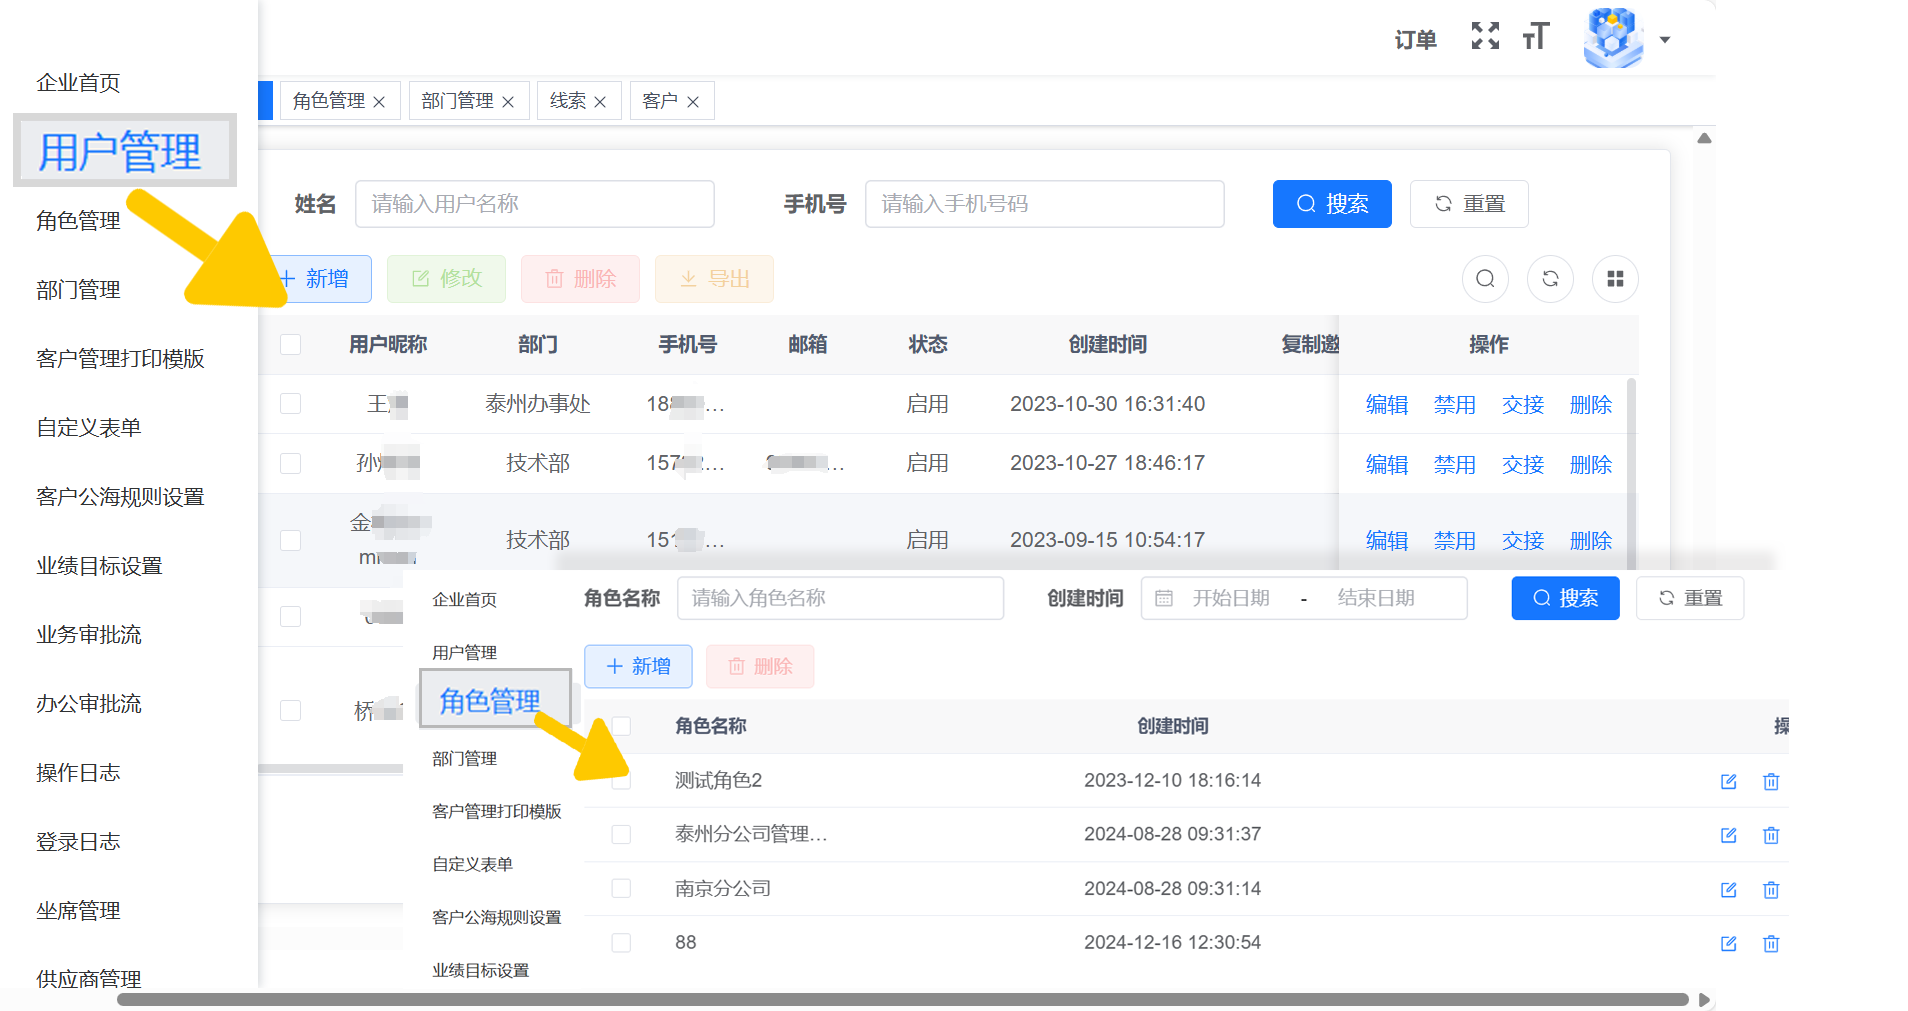Expand the avatar dropdown arrow in header
The image size is (1908, 1011).
coord(1665,40)
